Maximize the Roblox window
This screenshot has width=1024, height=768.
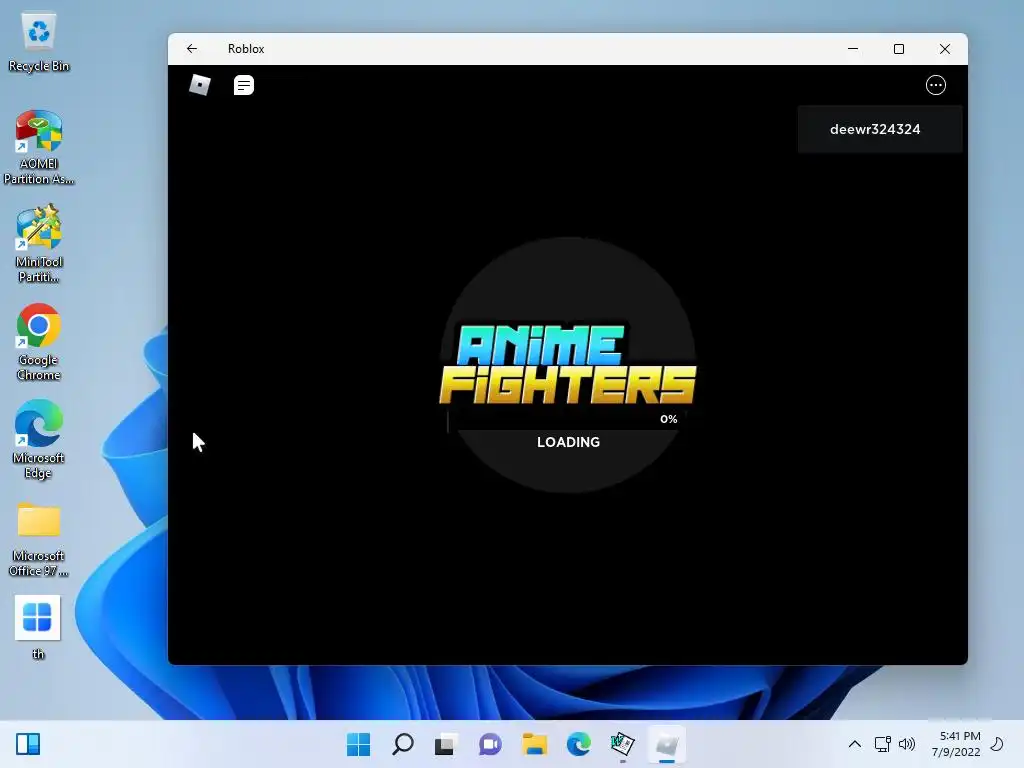coord(899,49)
